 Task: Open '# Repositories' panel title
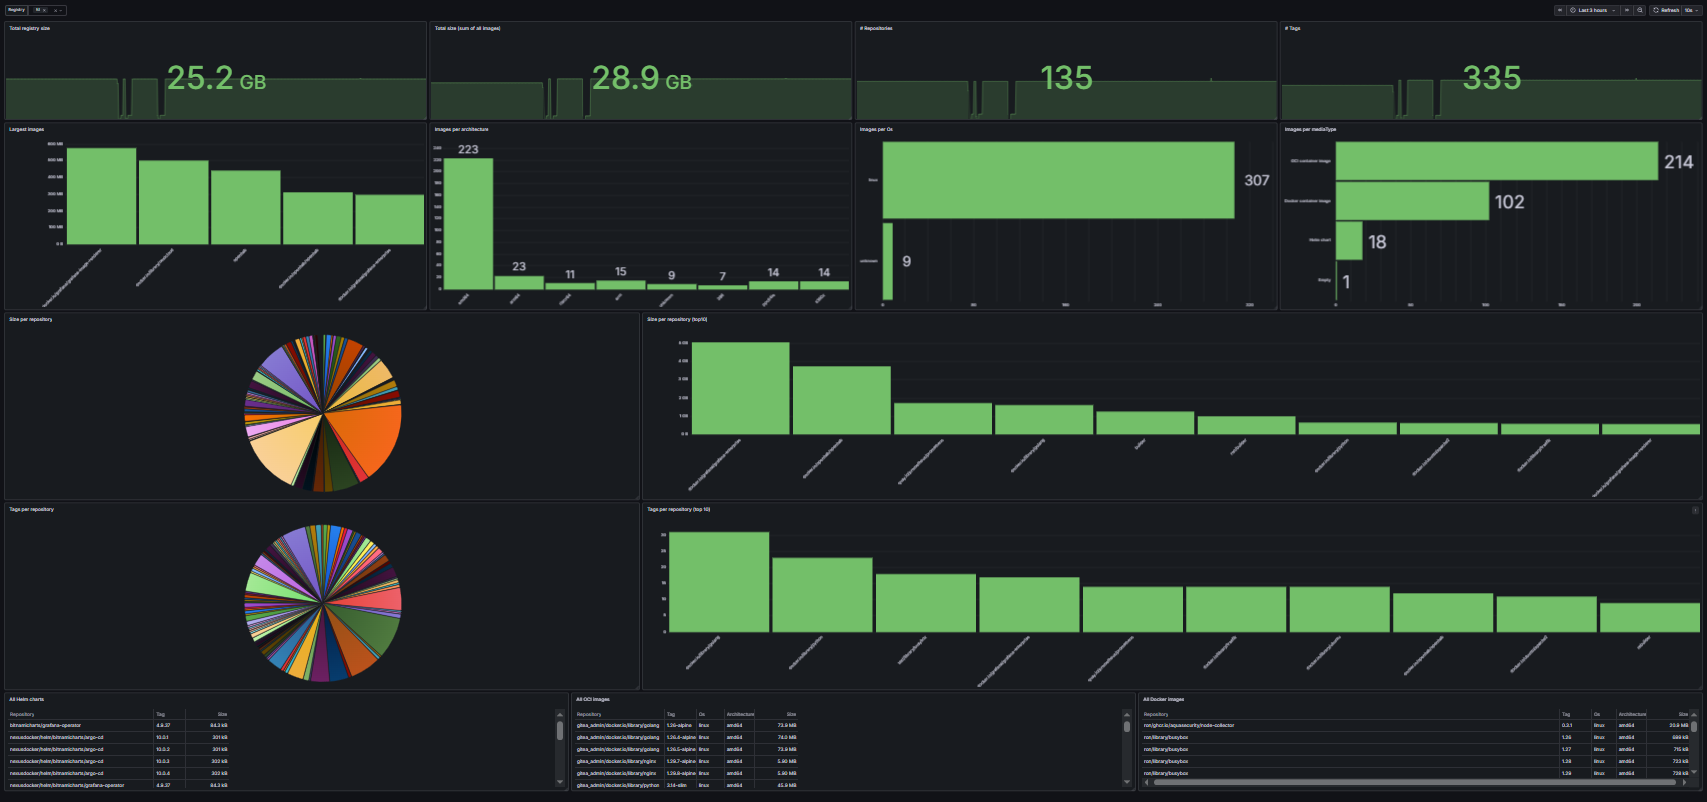[876, 28]
